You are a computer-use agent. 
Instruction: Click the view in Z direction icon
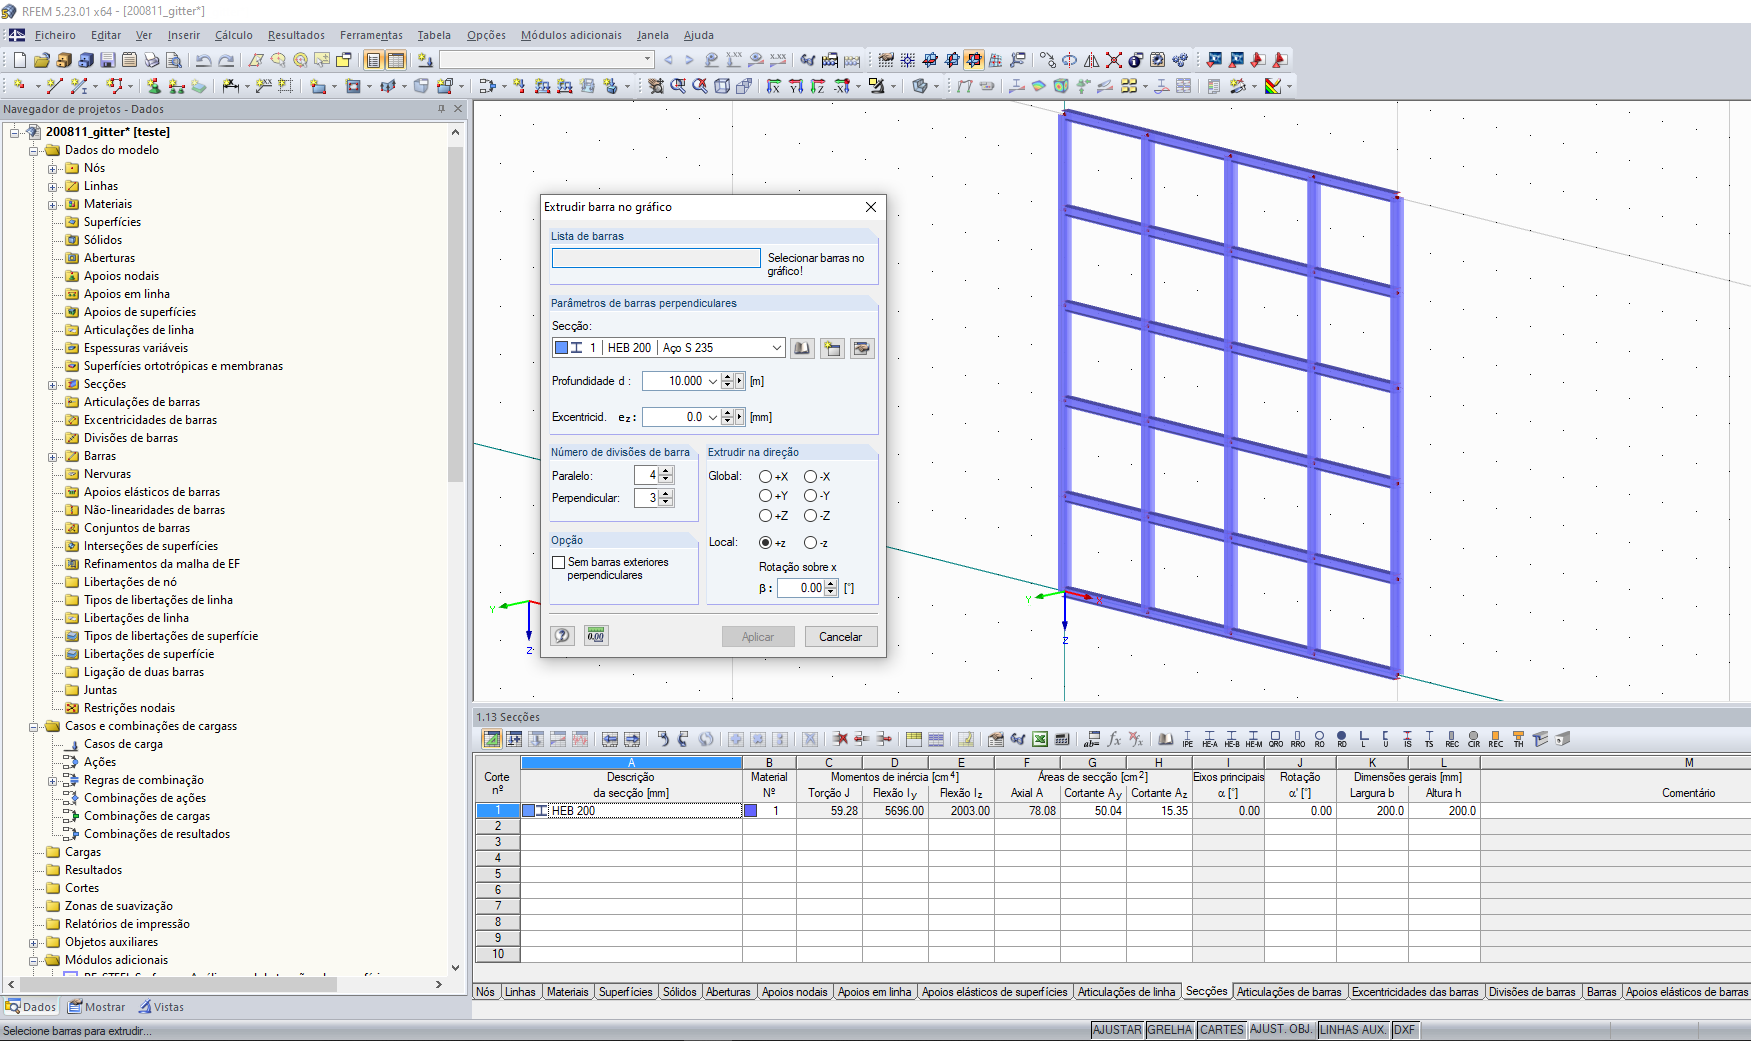tap(818, 86)
